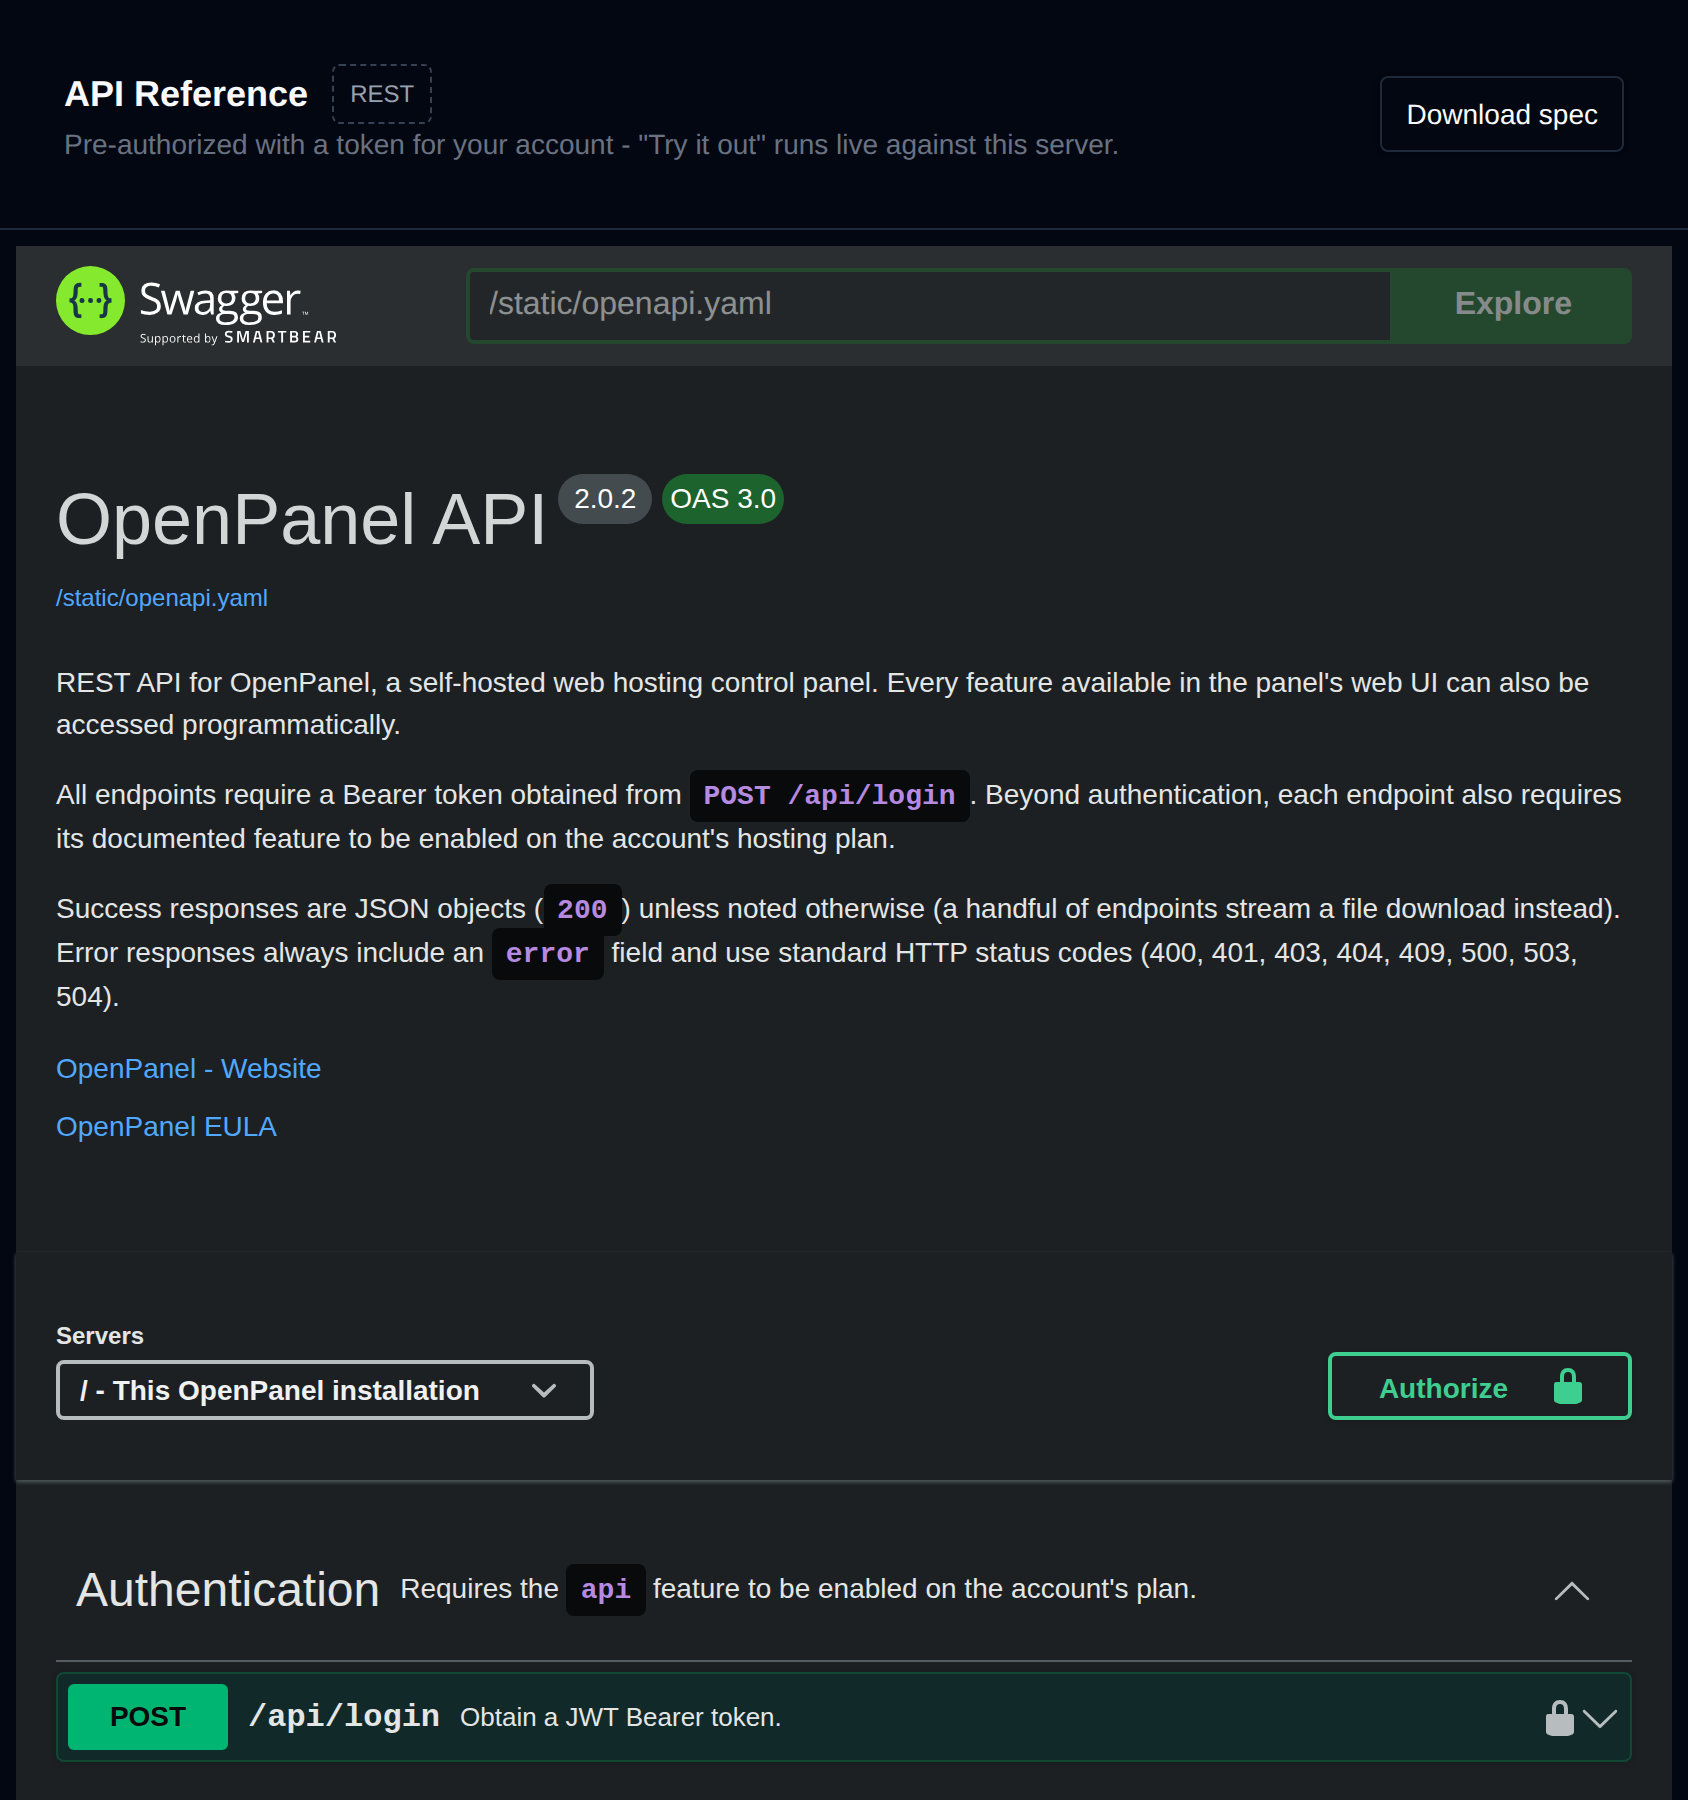Open the OpenPanel EULA link
Viewport: 1688px width, 1800px height.
point(166,1127)
